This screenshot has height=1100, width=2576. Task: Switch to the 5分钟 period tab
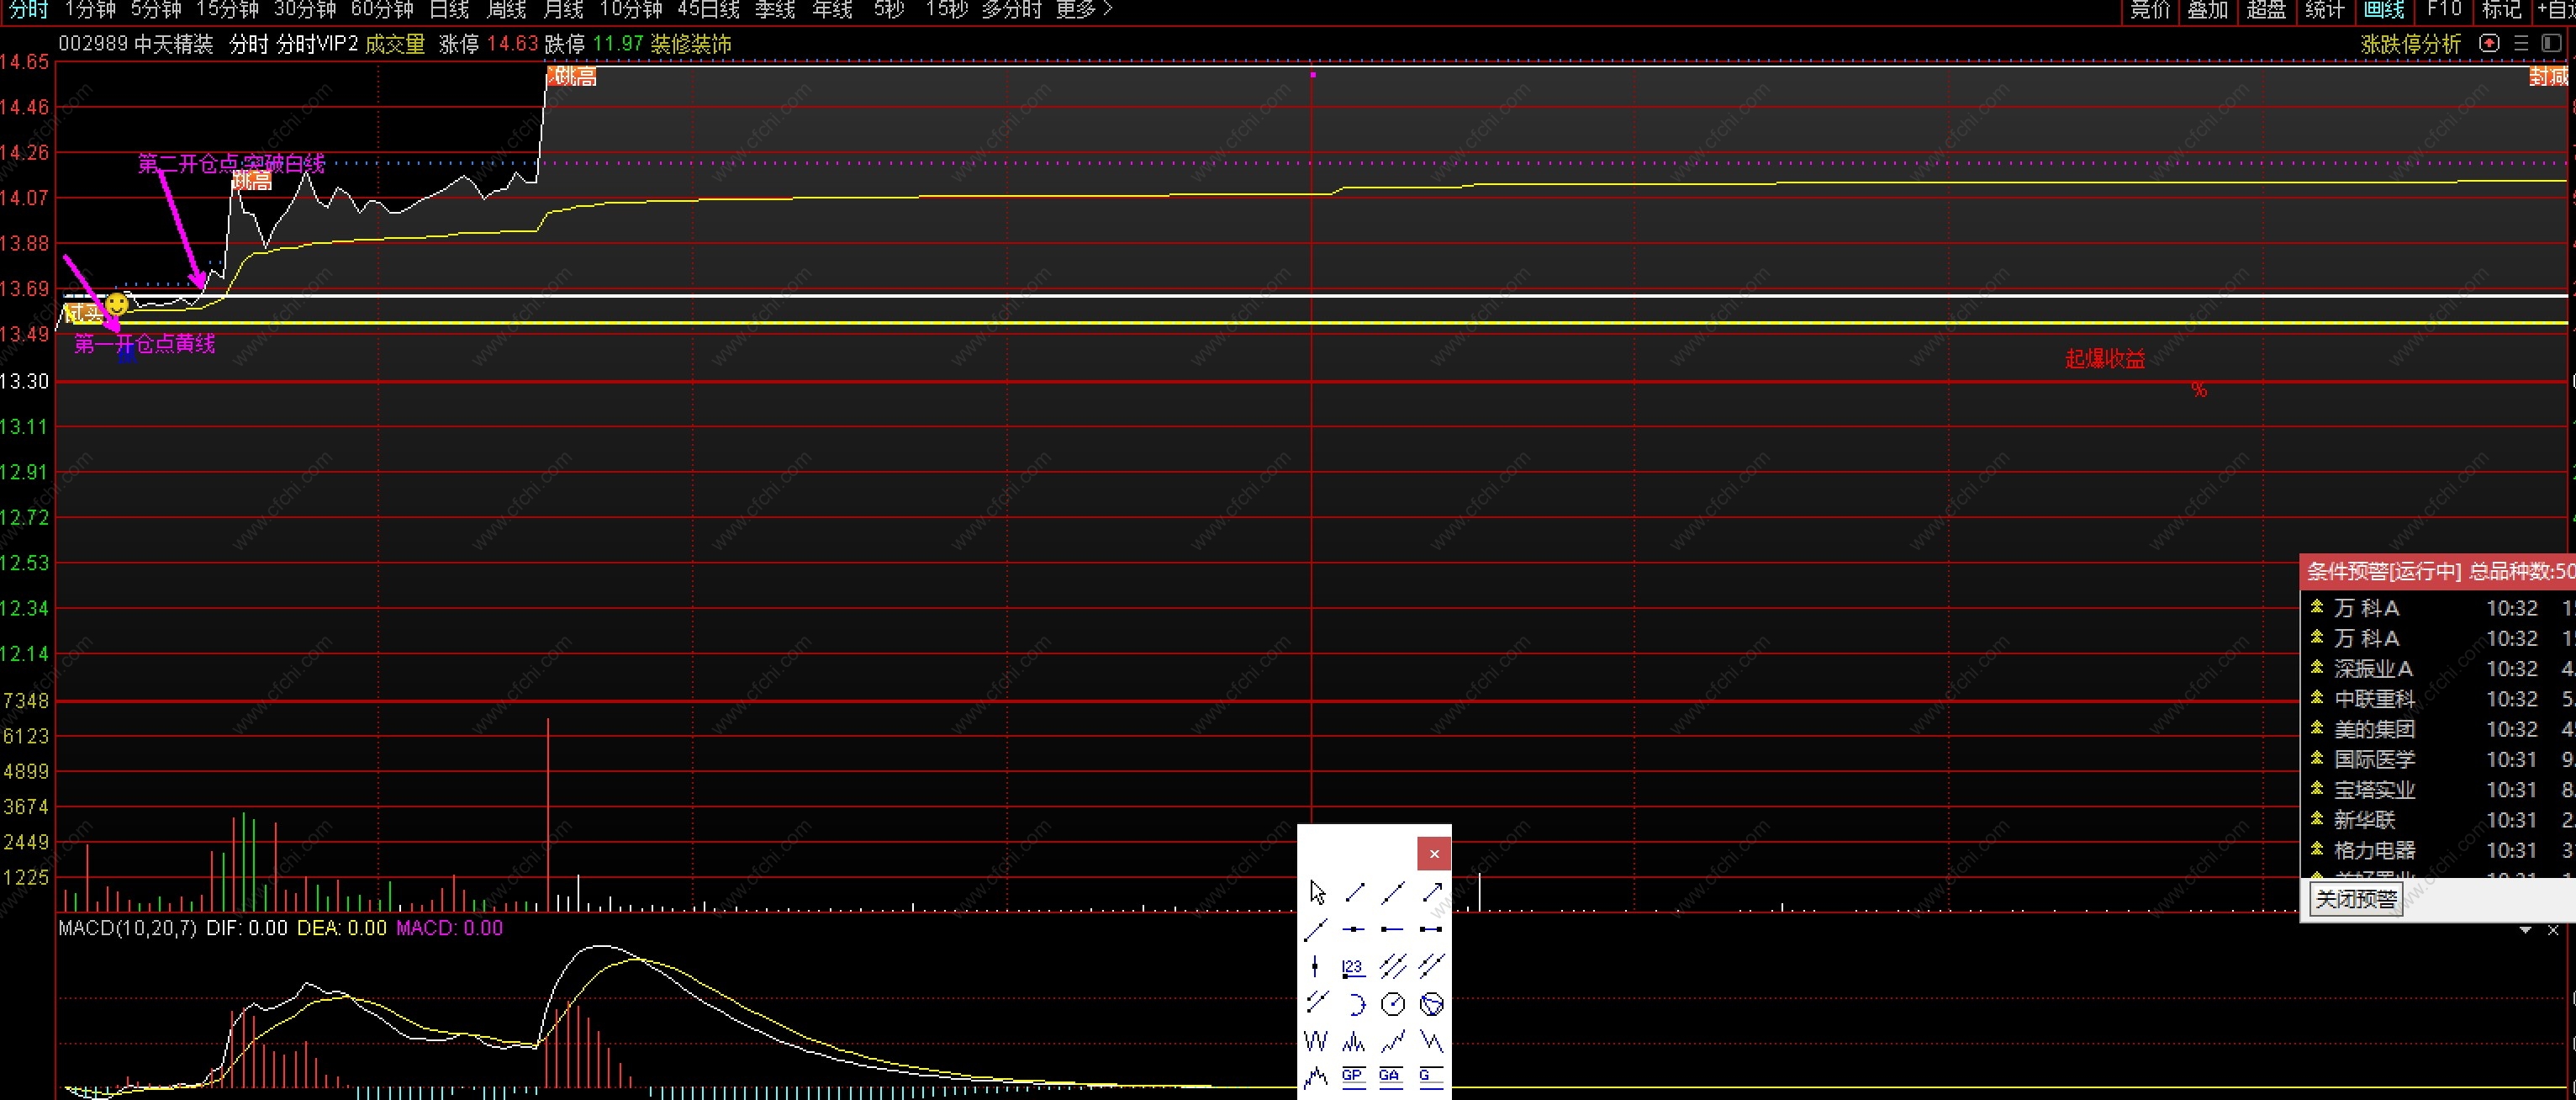click(x=156, y=10)
